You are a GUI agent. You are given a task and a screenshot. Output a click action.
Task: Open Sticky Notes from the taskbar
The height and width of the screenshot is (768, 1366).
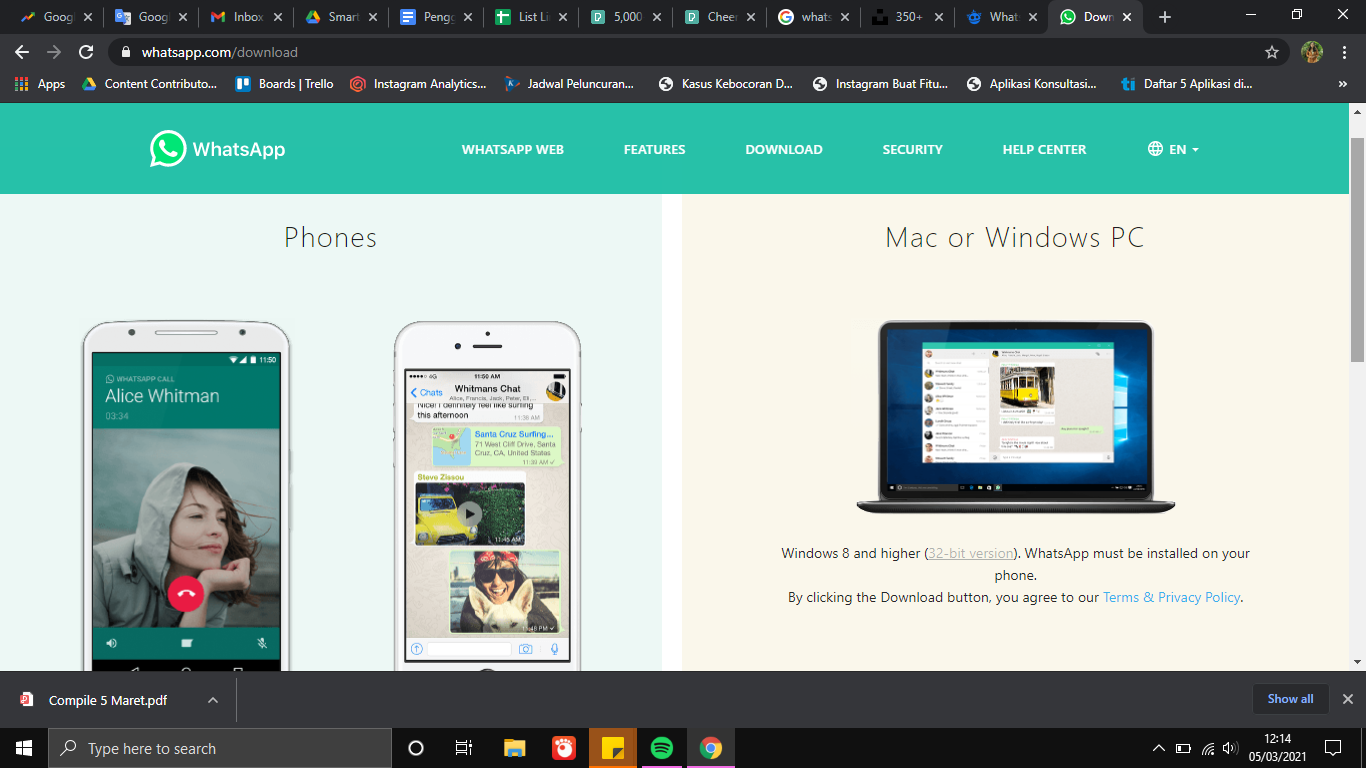[x=613, y=748]
